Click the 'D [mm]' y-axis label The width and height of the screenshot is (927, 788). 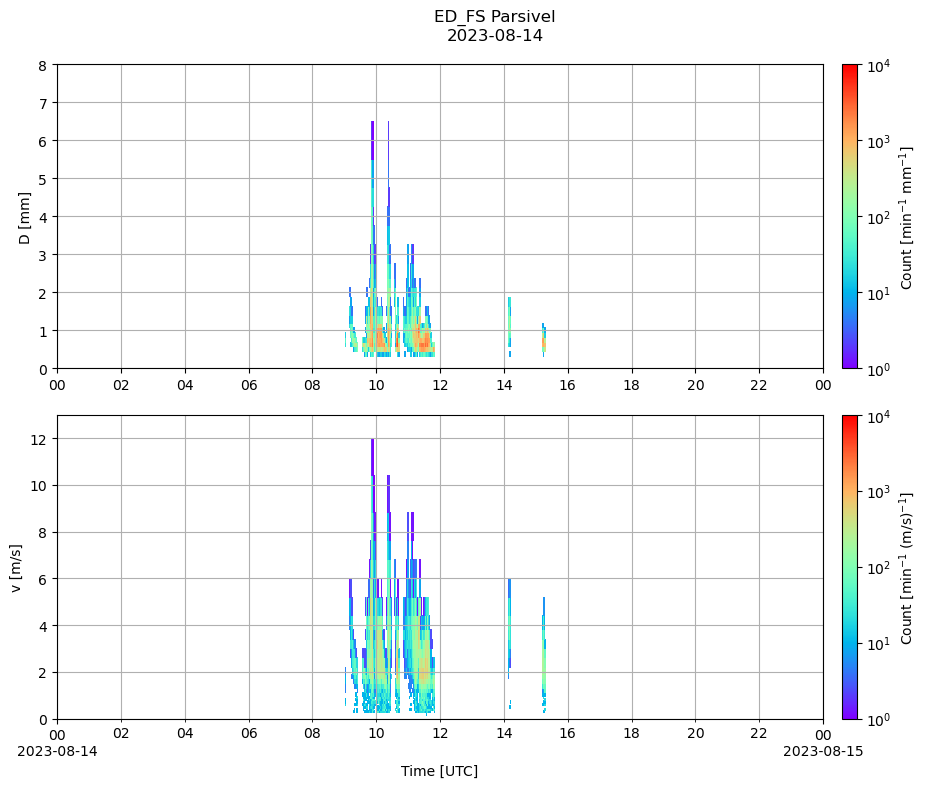(x=24, y=218)
